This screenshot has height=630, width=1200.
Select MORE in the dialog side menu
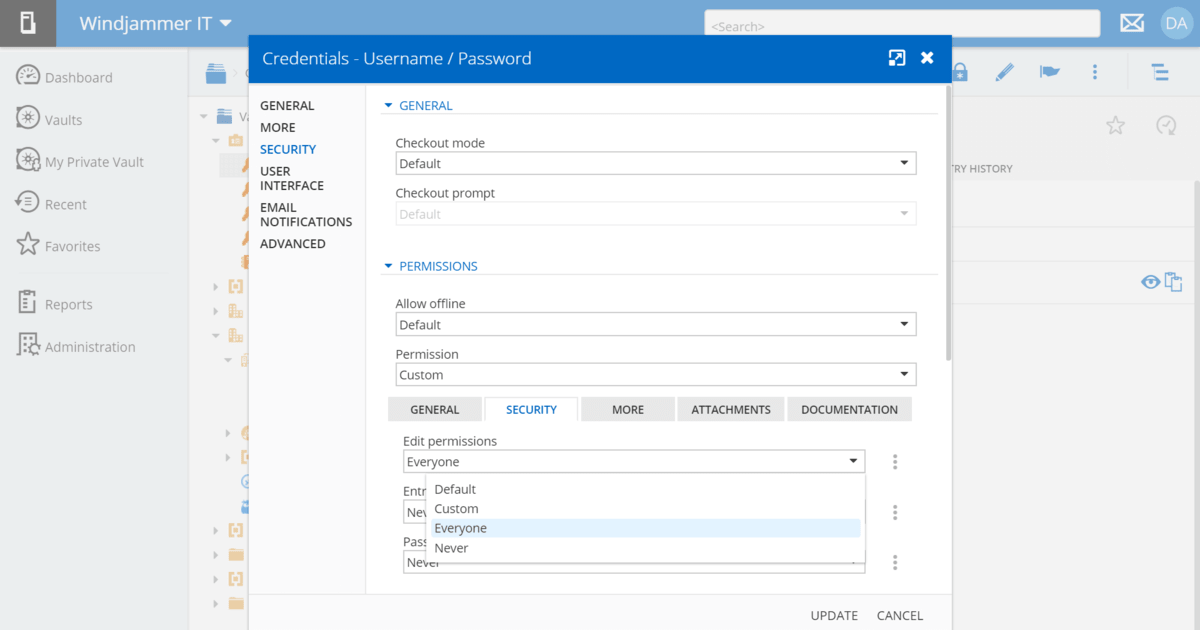(278, 127)
